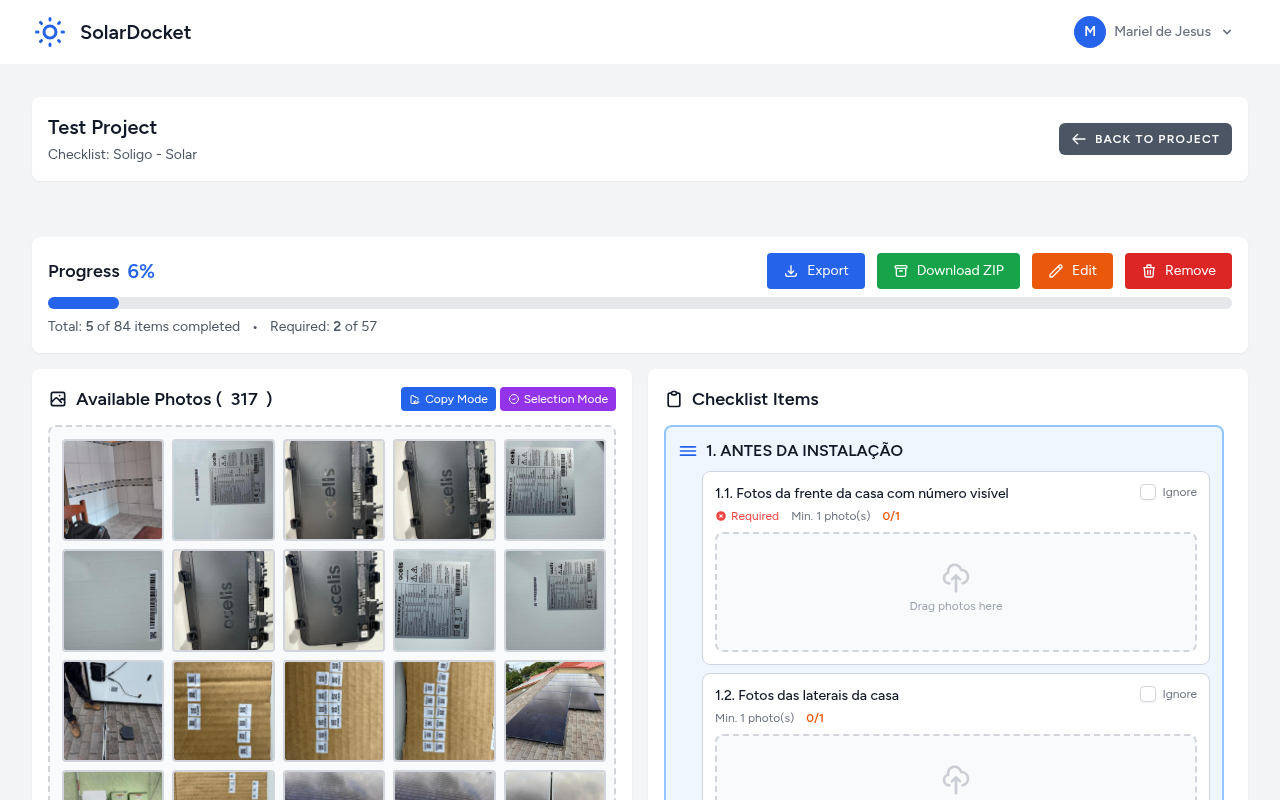This screenshot has height=800, width=1280.
Task: Click the checklist progress bar
Action: pos(640,303)
